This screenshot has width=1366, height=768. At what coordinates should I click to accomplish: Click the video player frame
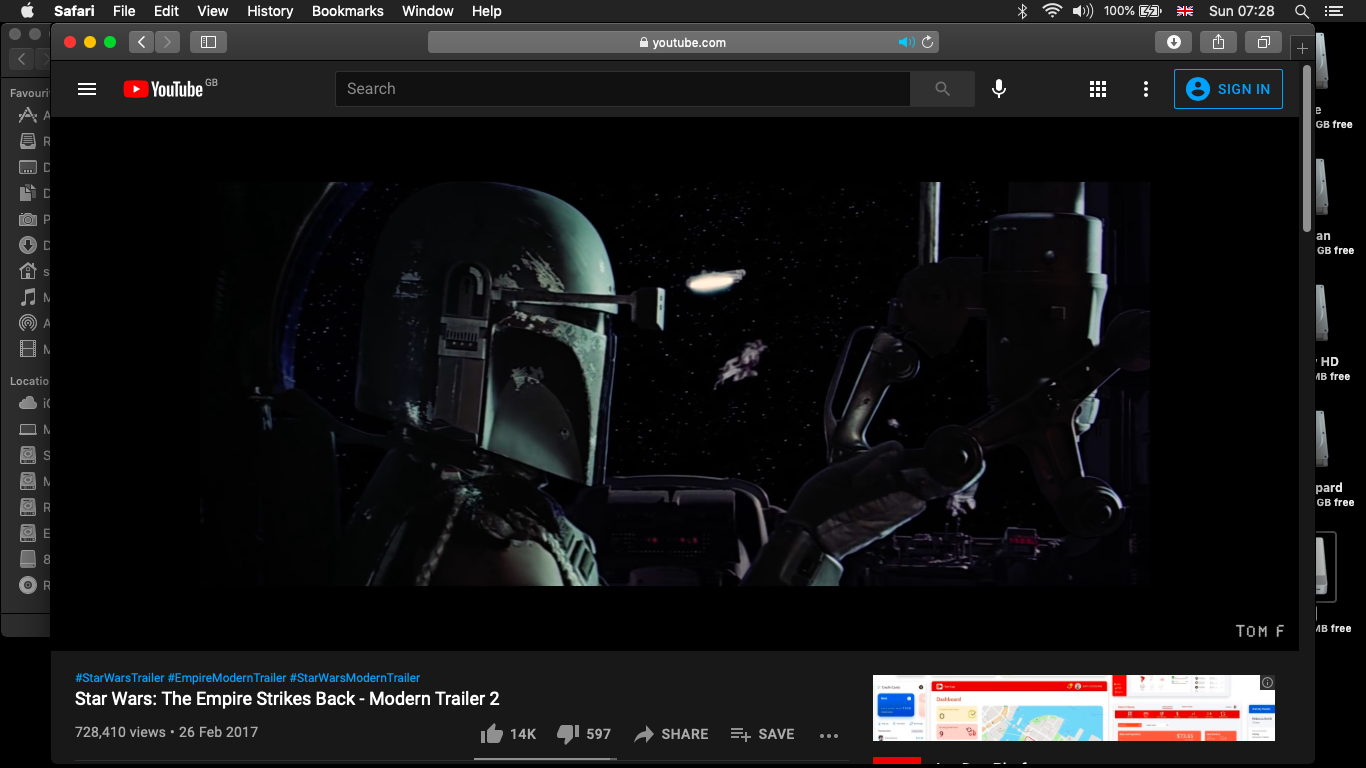coord(675,384)
